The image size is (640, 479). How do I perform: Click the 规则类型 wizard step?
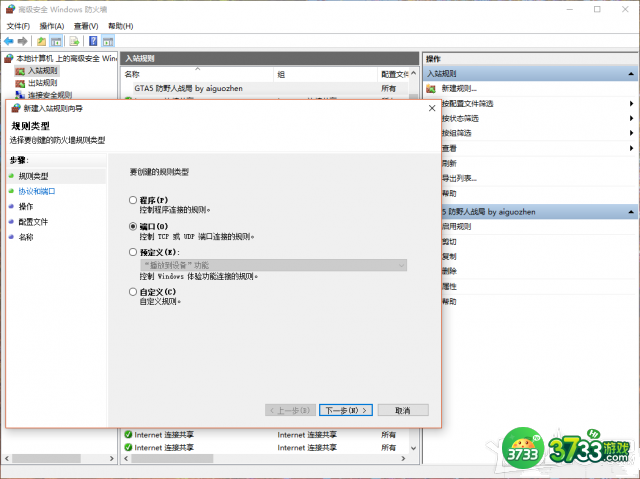point(33,176)
